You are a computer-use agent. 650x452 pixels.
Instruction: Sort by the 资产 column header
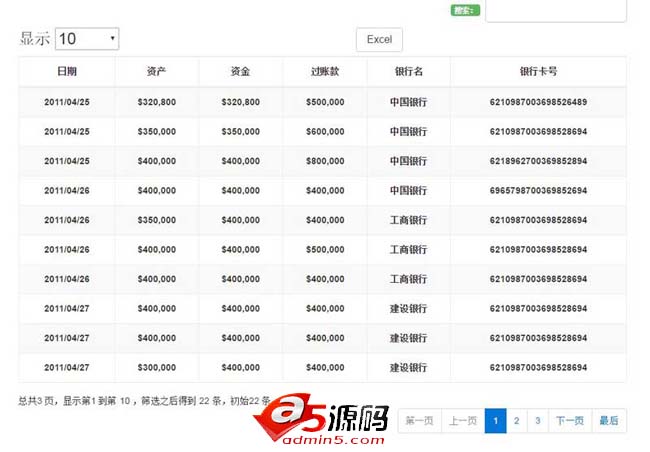tap(157, 71)
